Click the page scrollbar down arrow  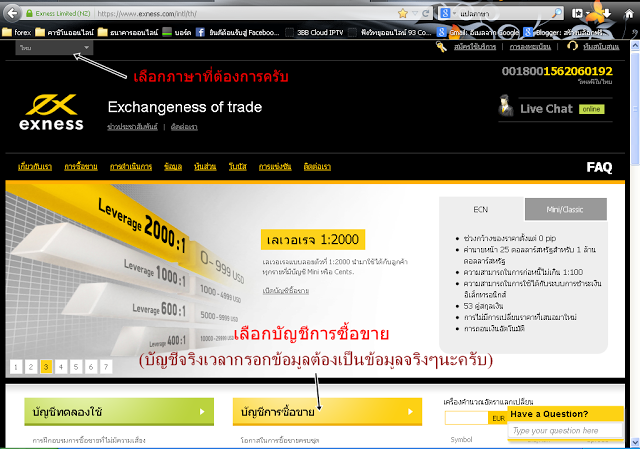635,442
